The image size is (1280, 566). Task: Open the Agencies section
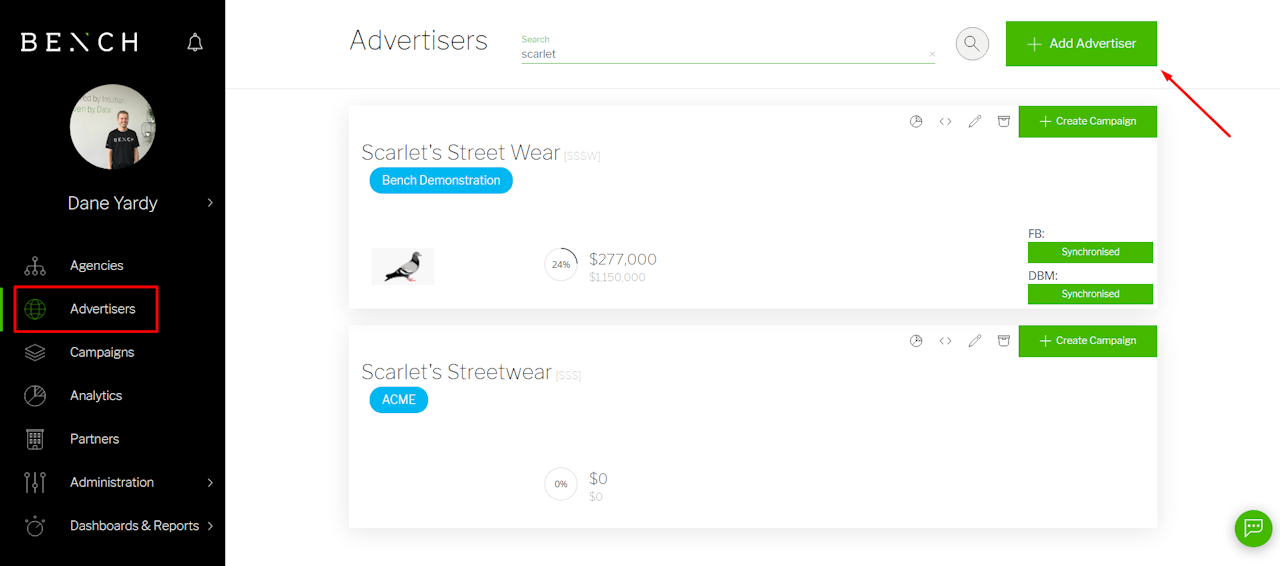click(x=97, y=265)
